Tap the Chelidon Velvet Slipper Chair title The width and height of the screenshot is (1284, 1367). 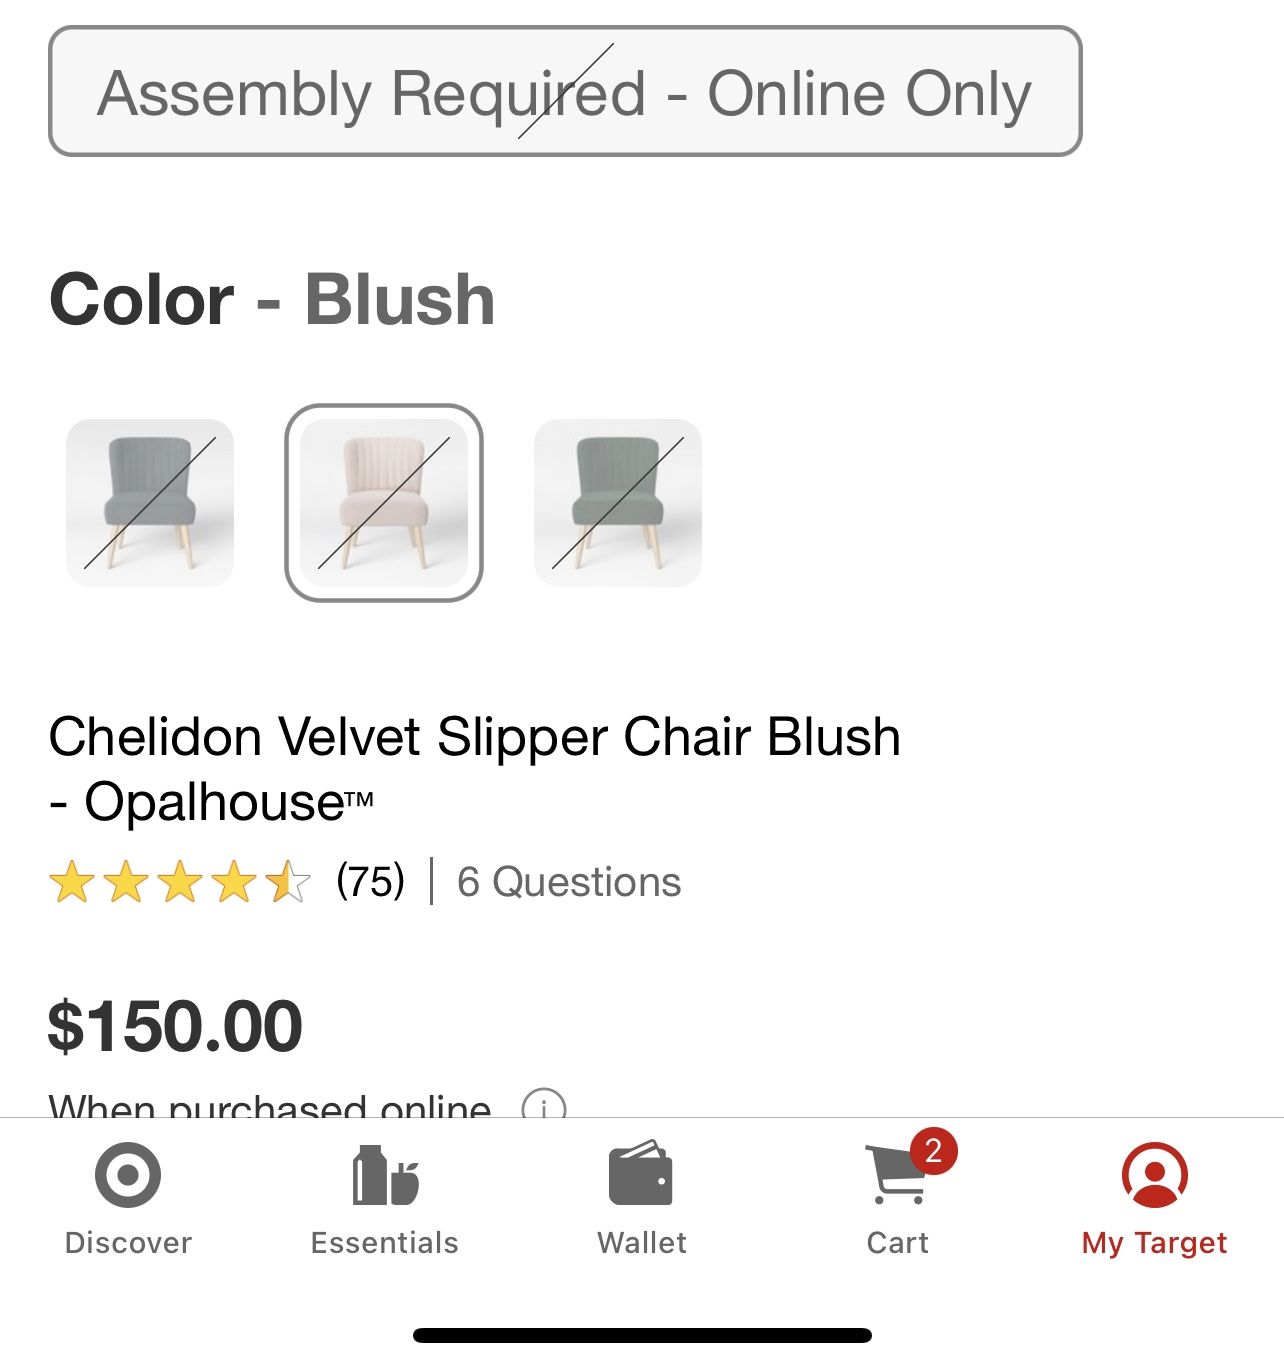474,769
